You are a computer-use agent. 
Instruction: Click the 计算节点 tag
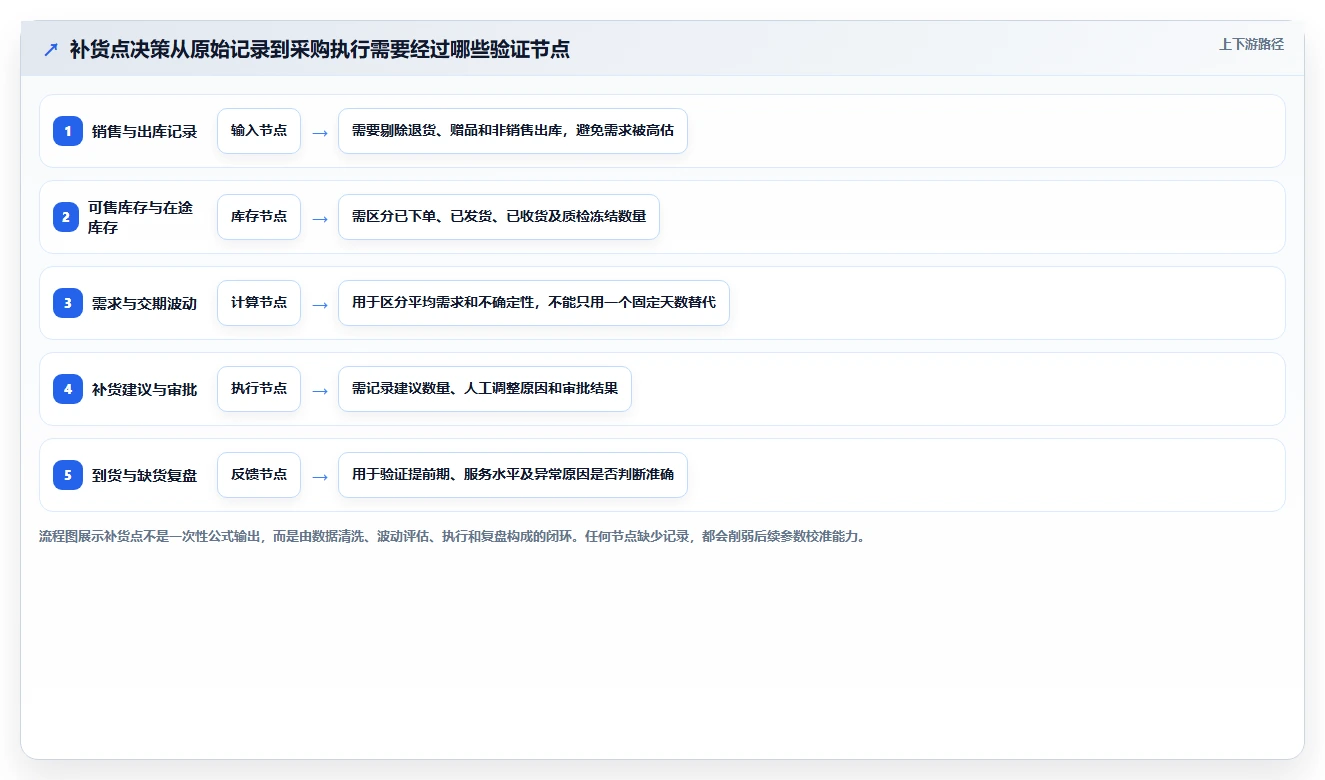259,303
